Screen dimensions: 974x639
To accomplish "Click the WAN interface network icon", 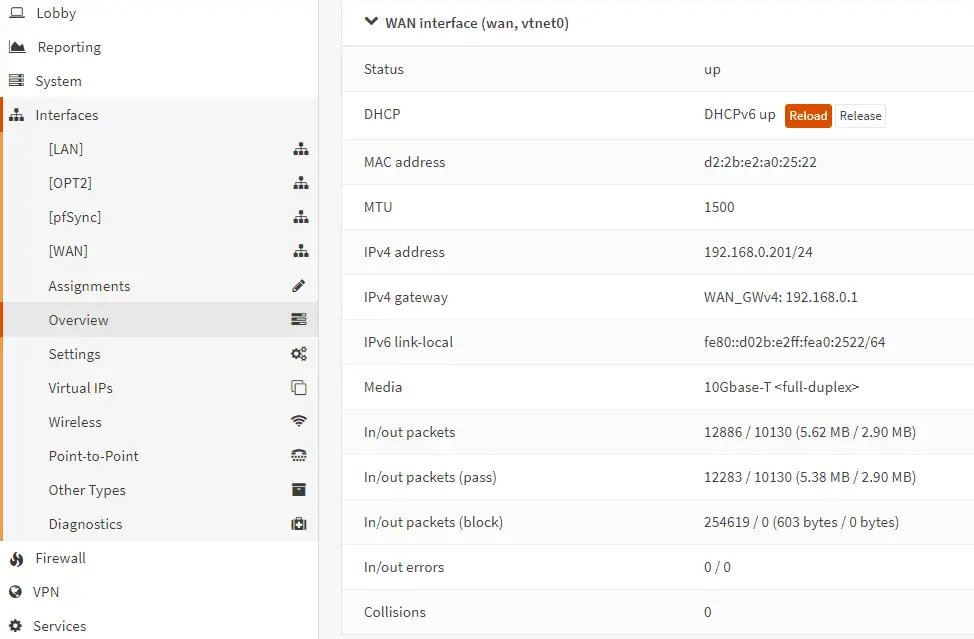I will [301, 252].
